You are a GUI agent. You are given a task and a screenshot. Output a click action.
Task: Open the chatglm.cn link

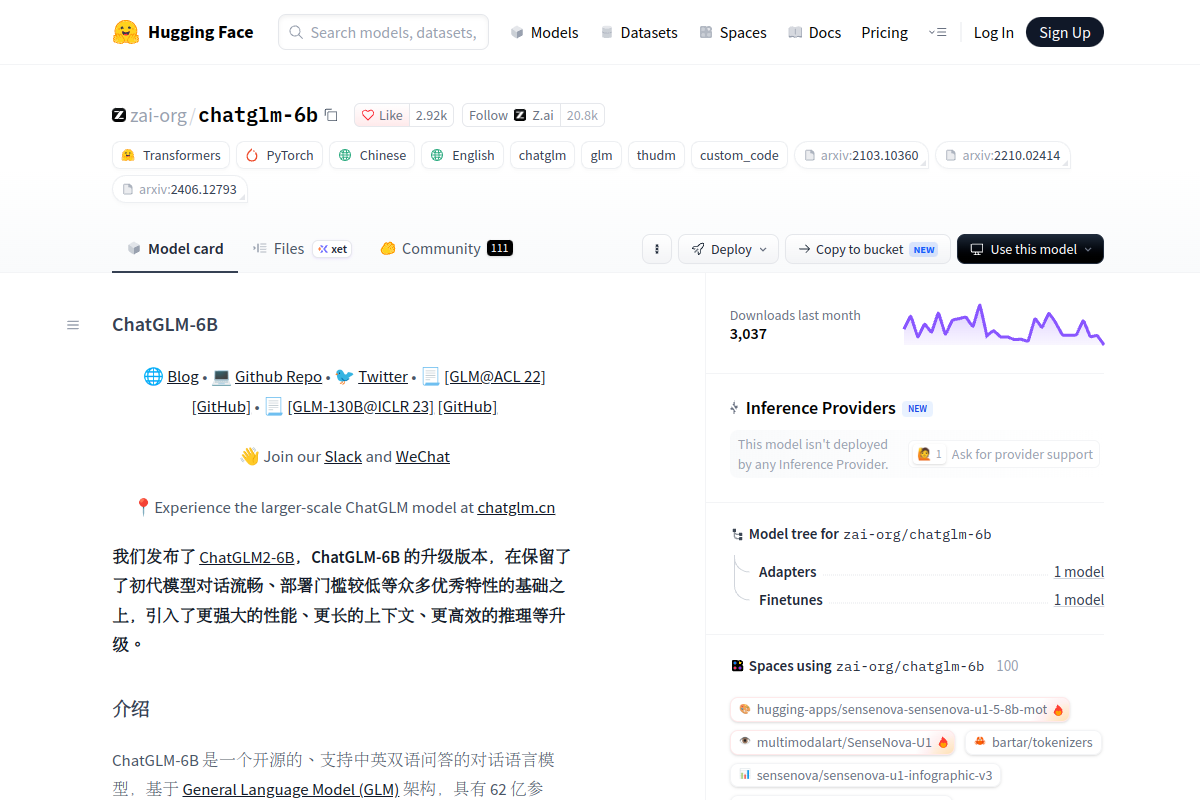coord(516,507)
